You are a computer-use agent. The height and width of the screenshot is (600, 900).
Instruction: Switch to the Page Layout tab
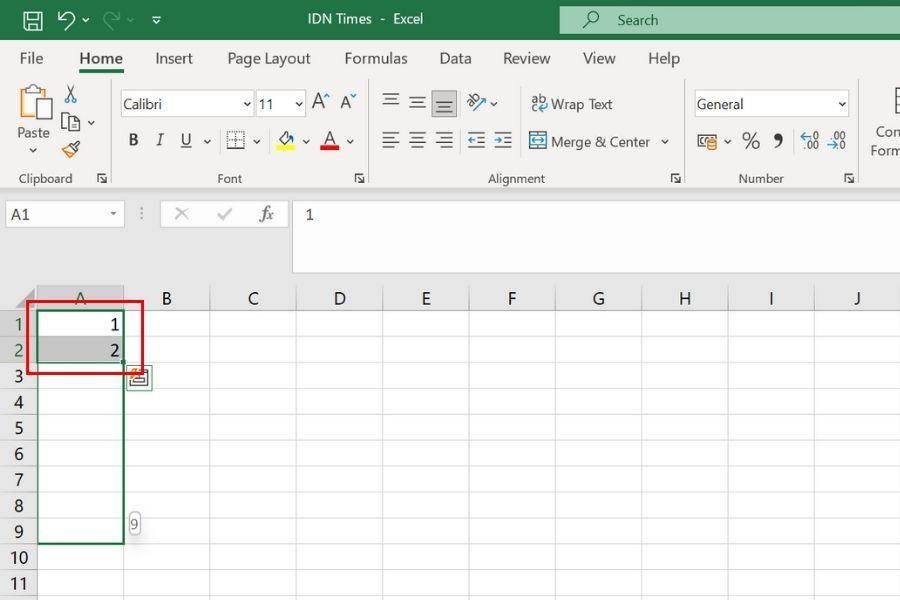coord(269,59)
